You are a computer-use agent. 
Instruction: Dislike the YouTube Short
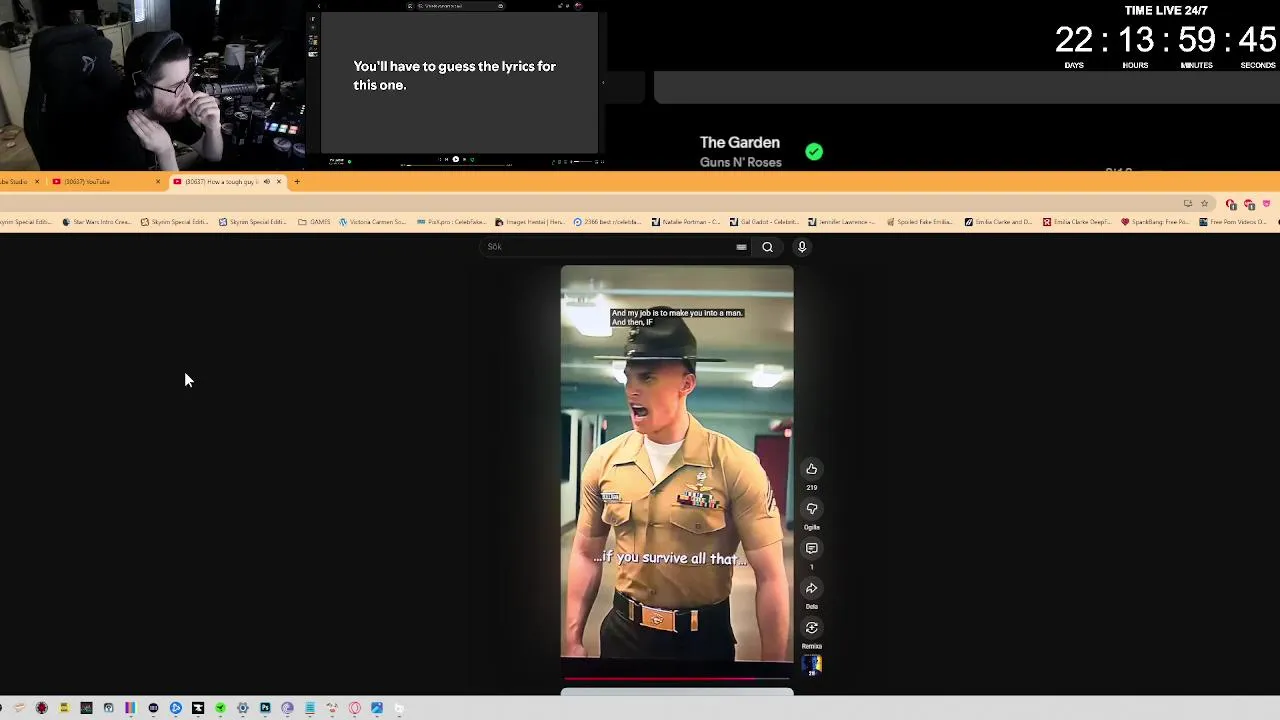812,509
